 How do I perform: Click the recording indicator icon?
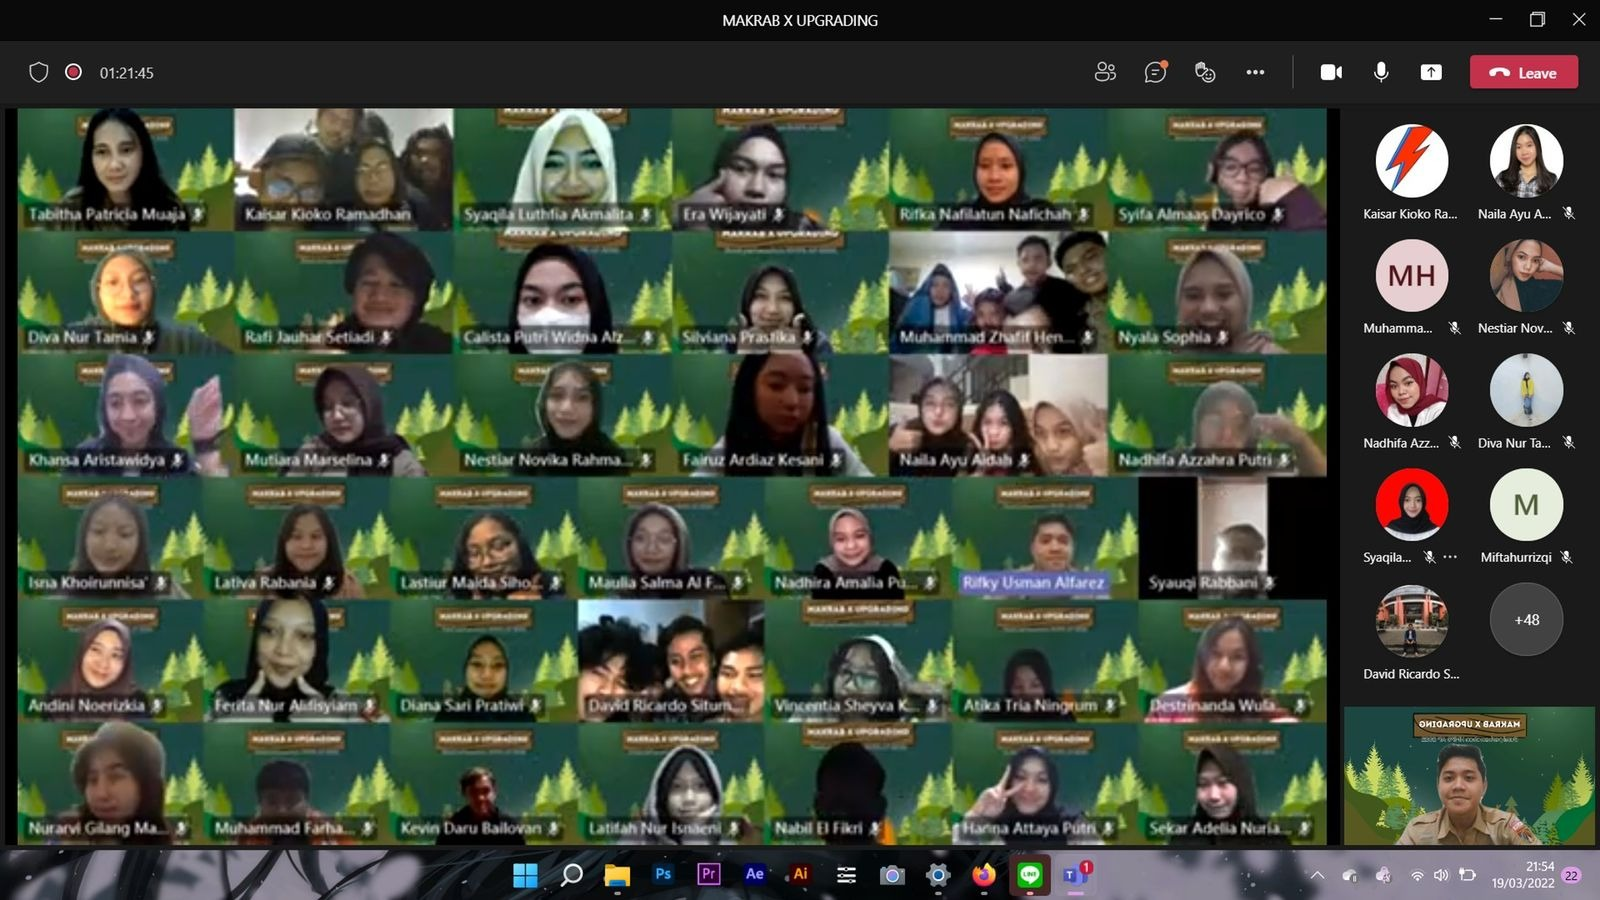coord(73,72)
